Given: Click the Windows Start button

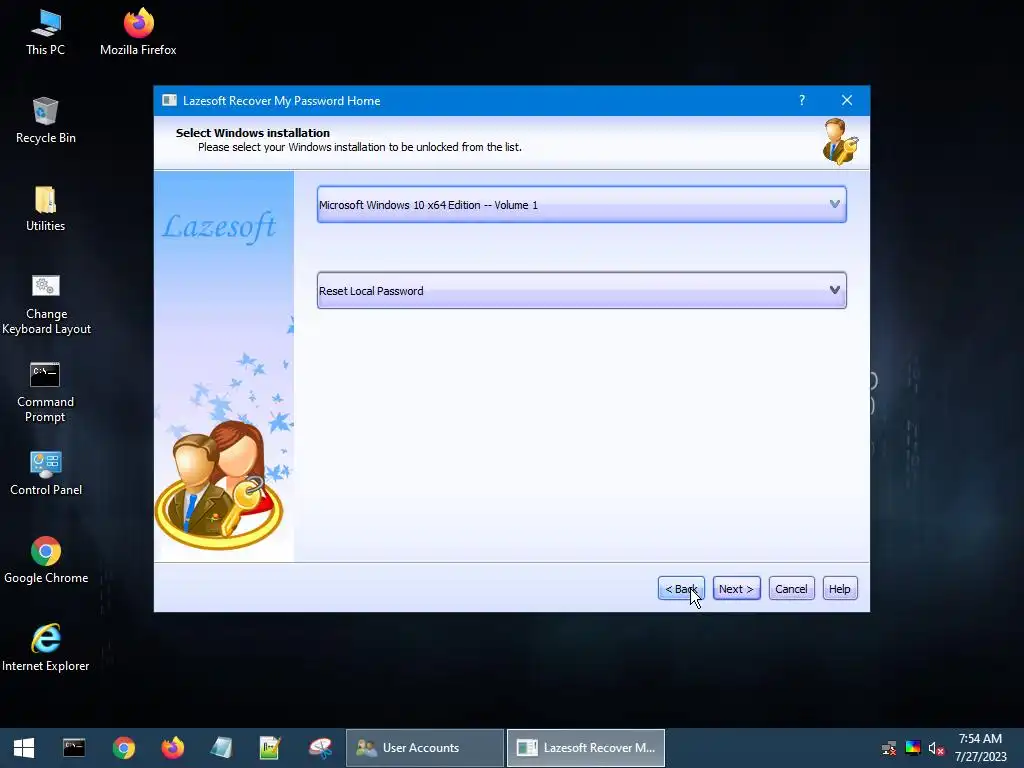Looking at the screenshot, I should click(24, 748).
